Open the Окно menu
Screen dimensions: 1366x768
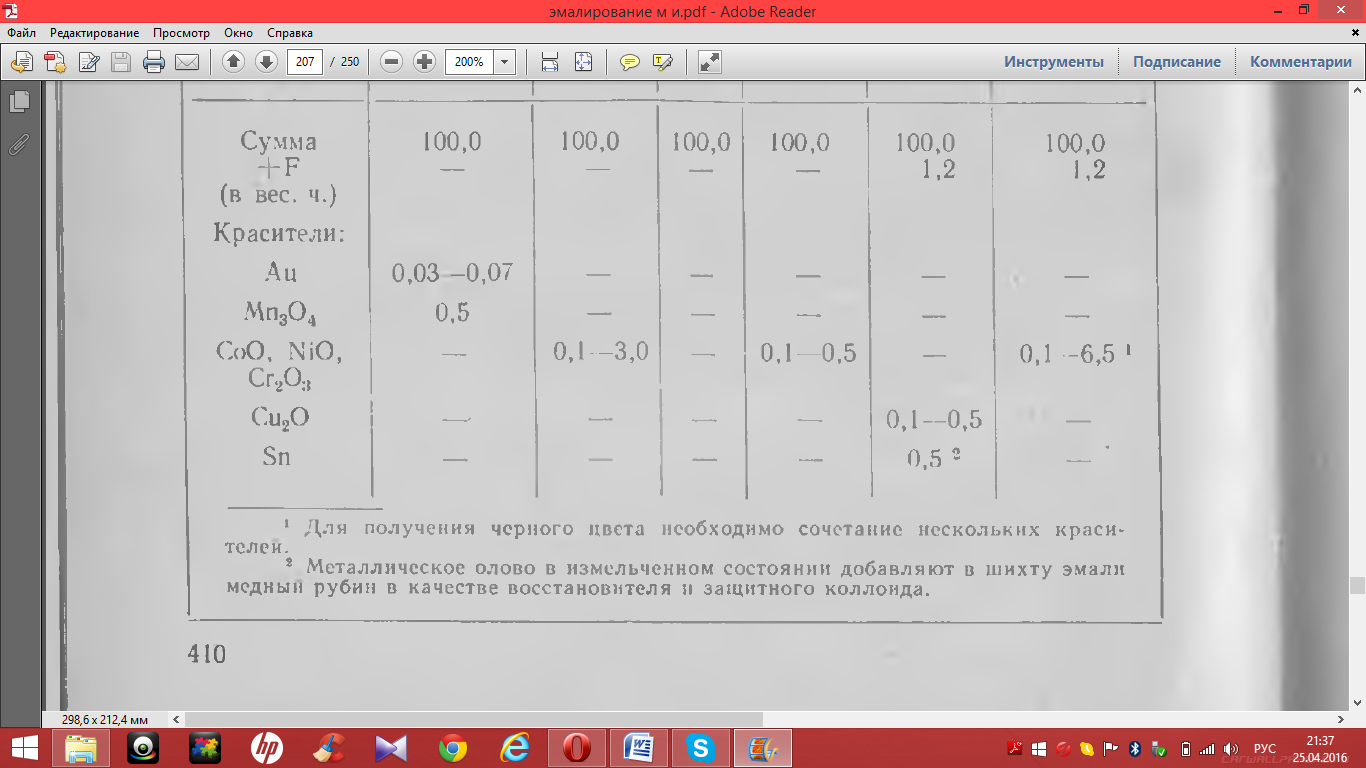(x=238, y=33)
